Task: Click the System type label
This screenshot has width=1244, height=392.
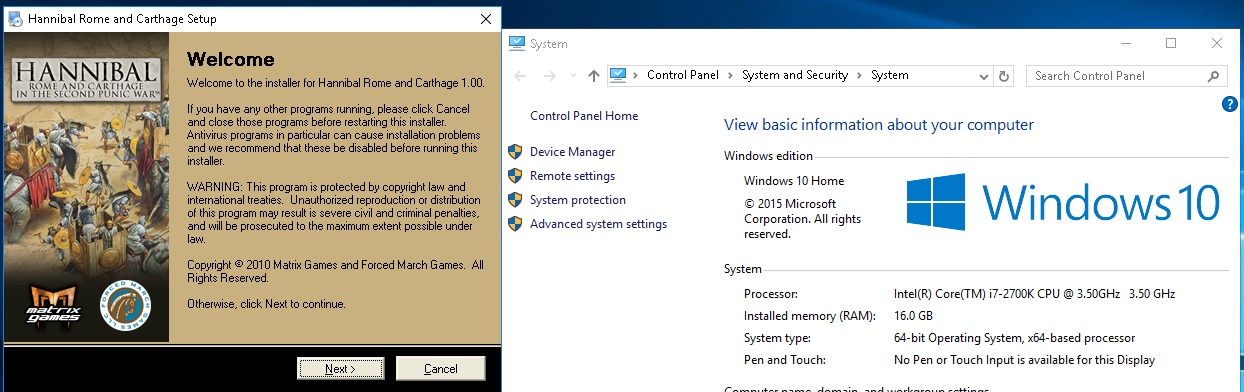Action: 777,338
